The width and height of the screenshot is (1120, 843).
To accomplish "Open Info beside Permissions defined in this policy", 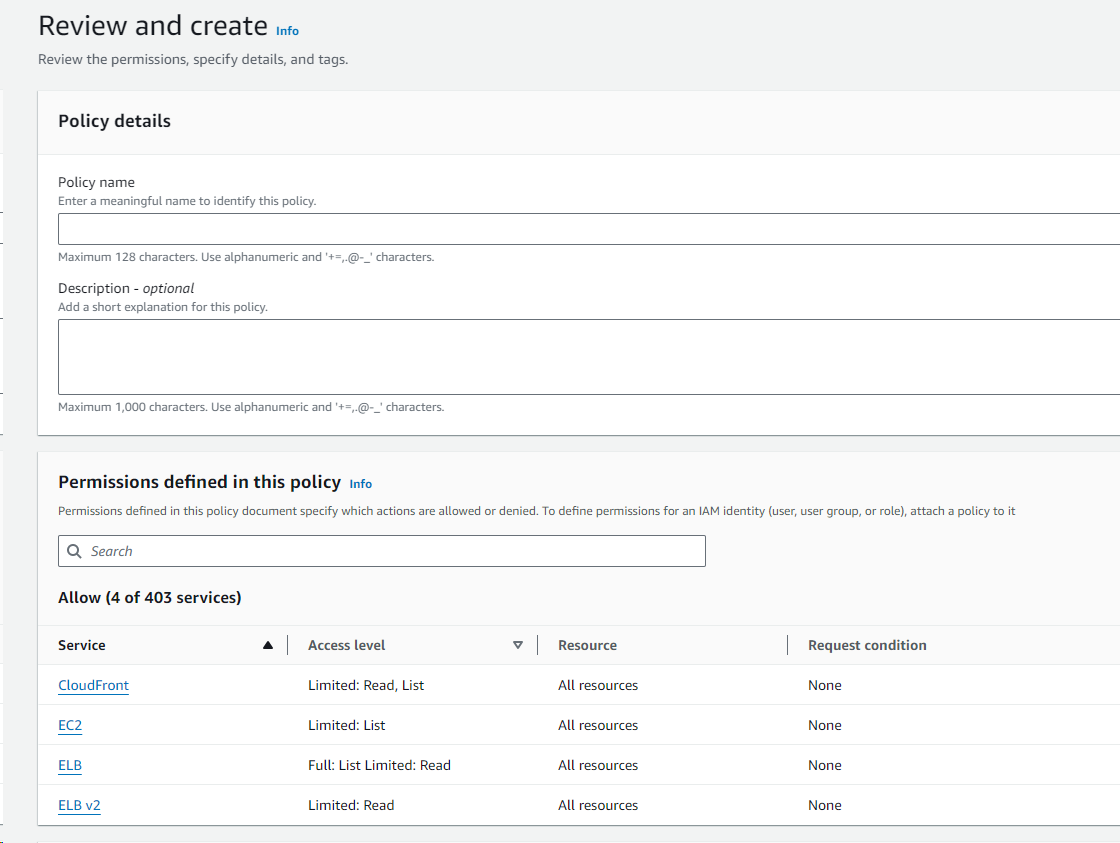I will (360, 484).
